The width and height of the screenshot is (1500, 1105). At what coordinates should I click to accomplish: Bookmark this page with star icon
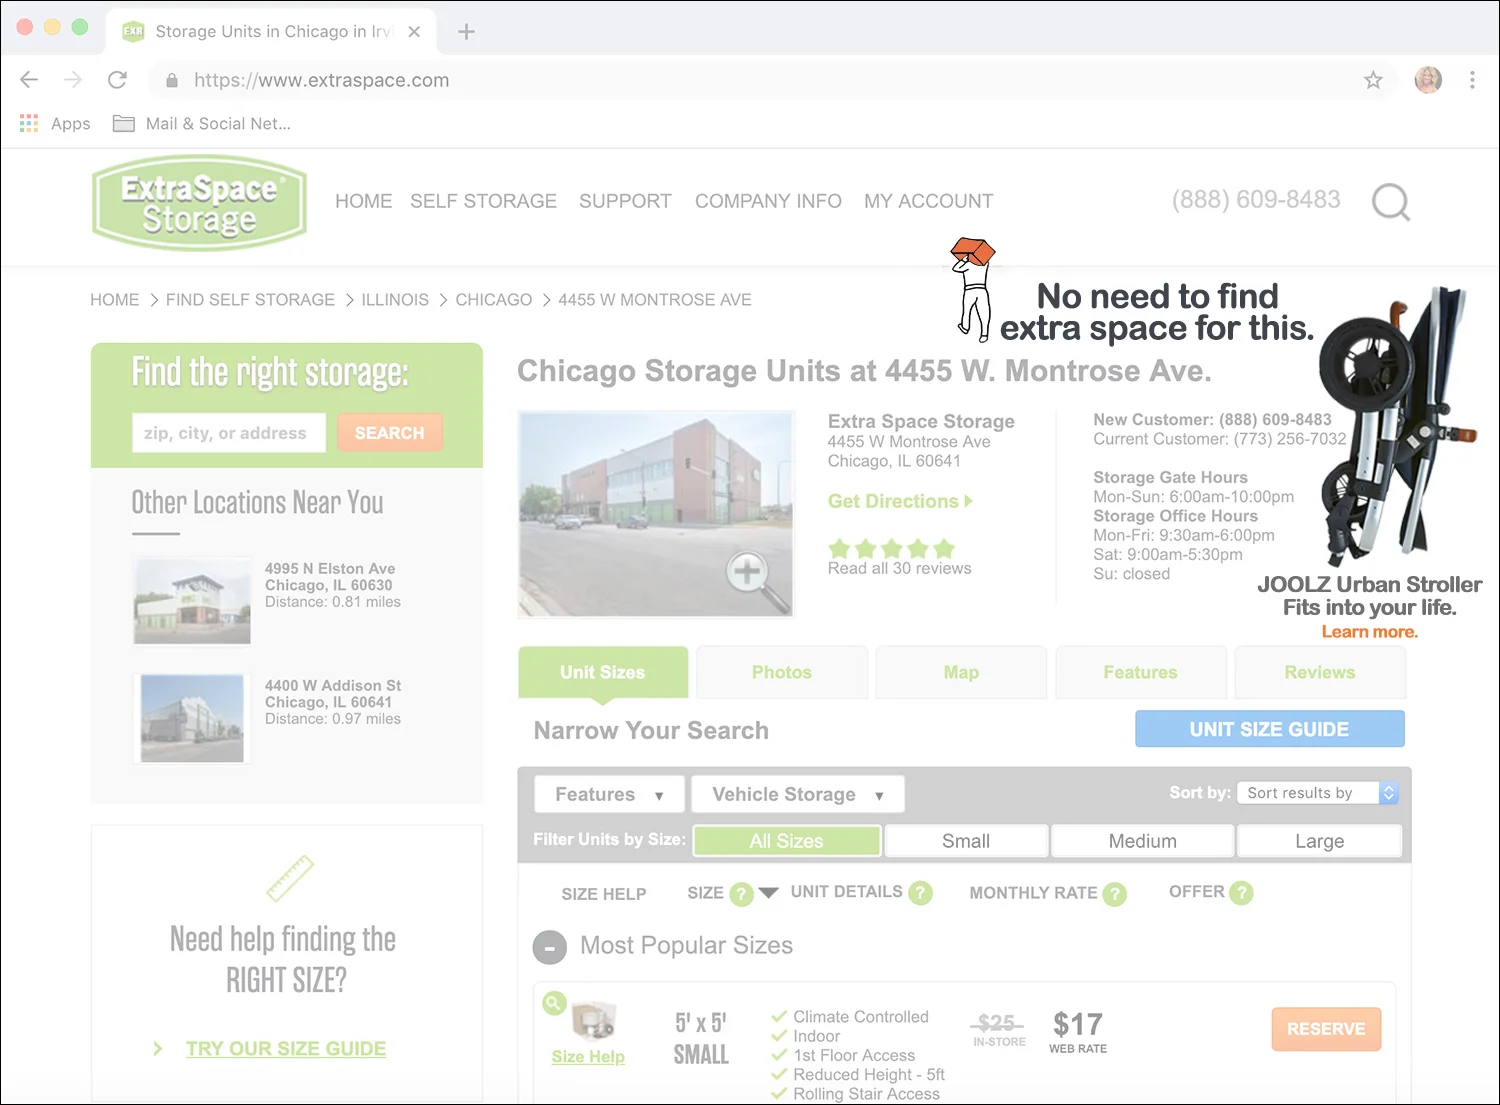pos(1373,80)
